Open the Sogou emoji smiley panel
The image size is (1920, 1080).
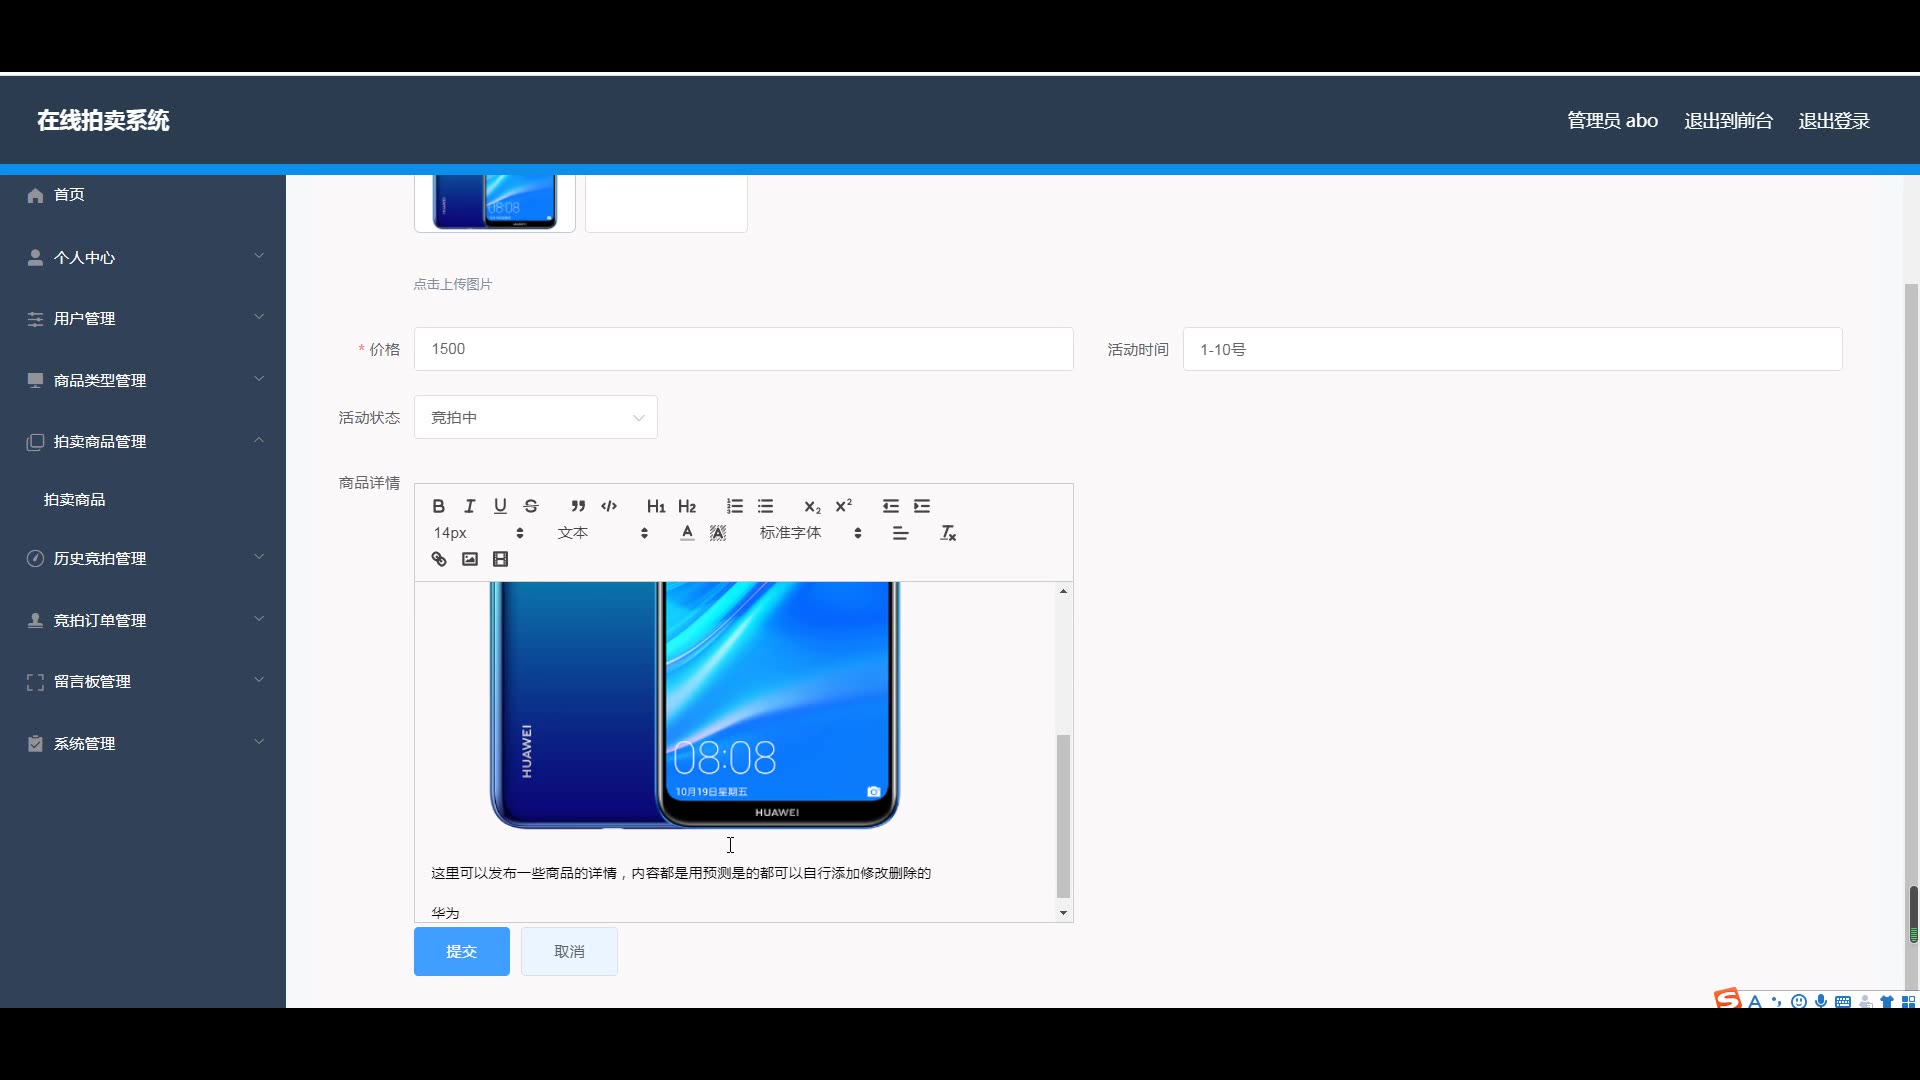pos(1799,1001)
